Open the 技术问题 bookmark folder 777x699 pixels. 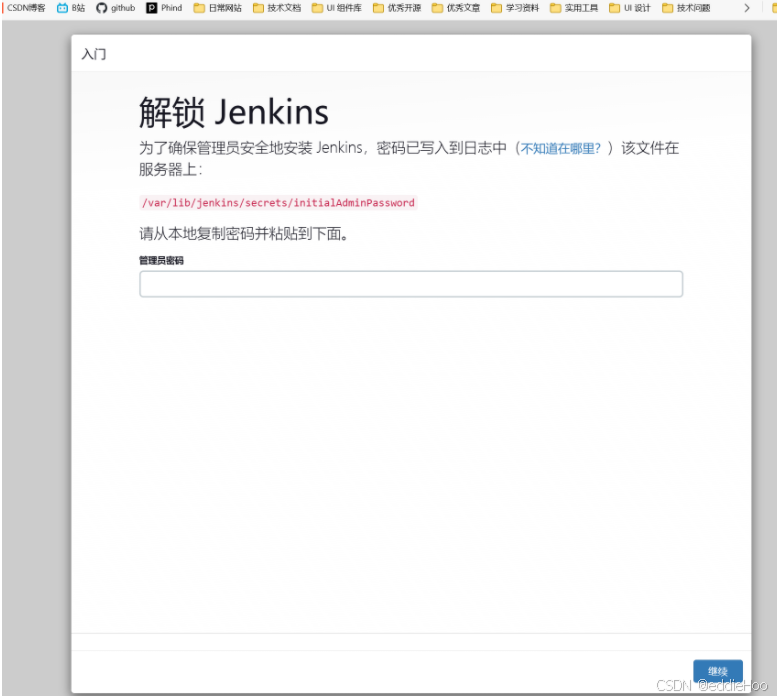click(686, 8)
